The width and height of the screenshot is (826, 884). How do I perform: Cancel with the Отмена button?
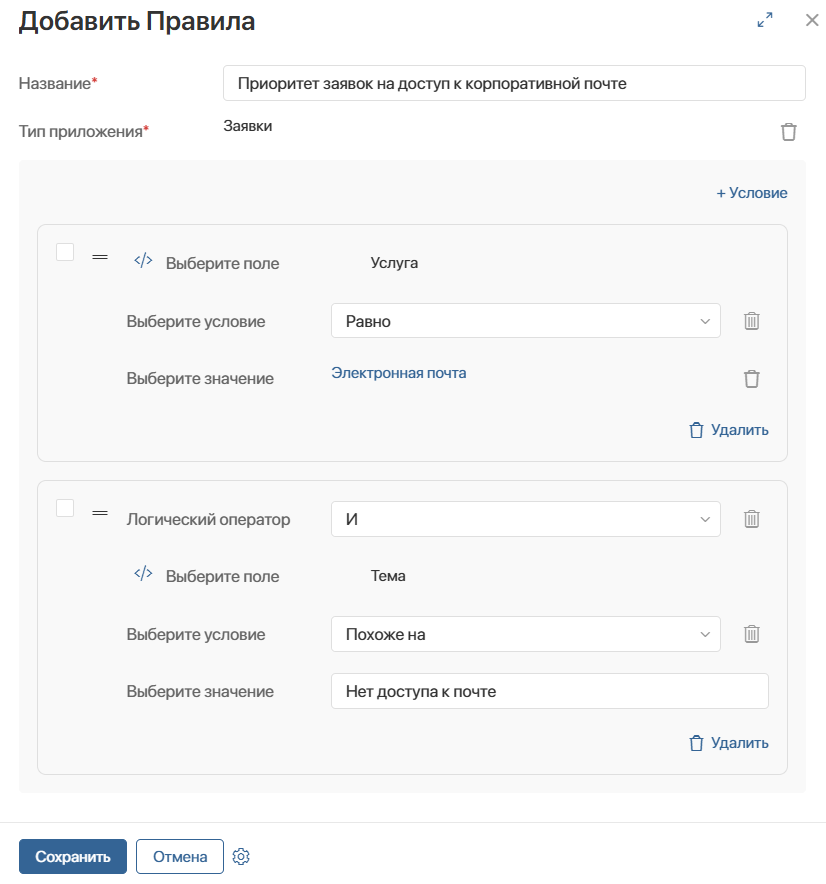pos(180,856)
